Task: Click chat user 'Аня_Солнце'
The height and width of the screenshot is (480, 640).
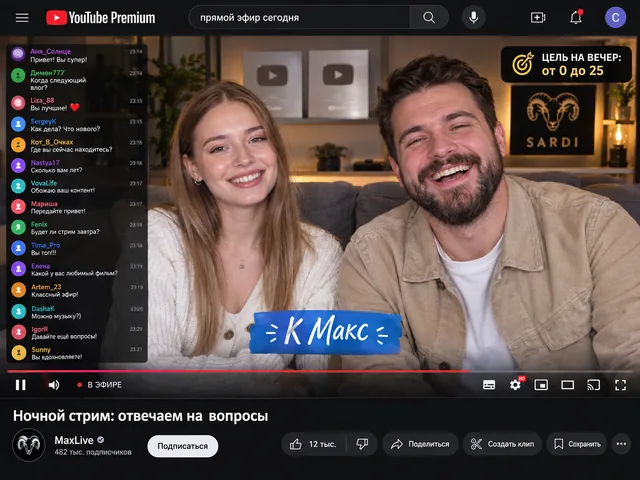Action: click(51, 51)
